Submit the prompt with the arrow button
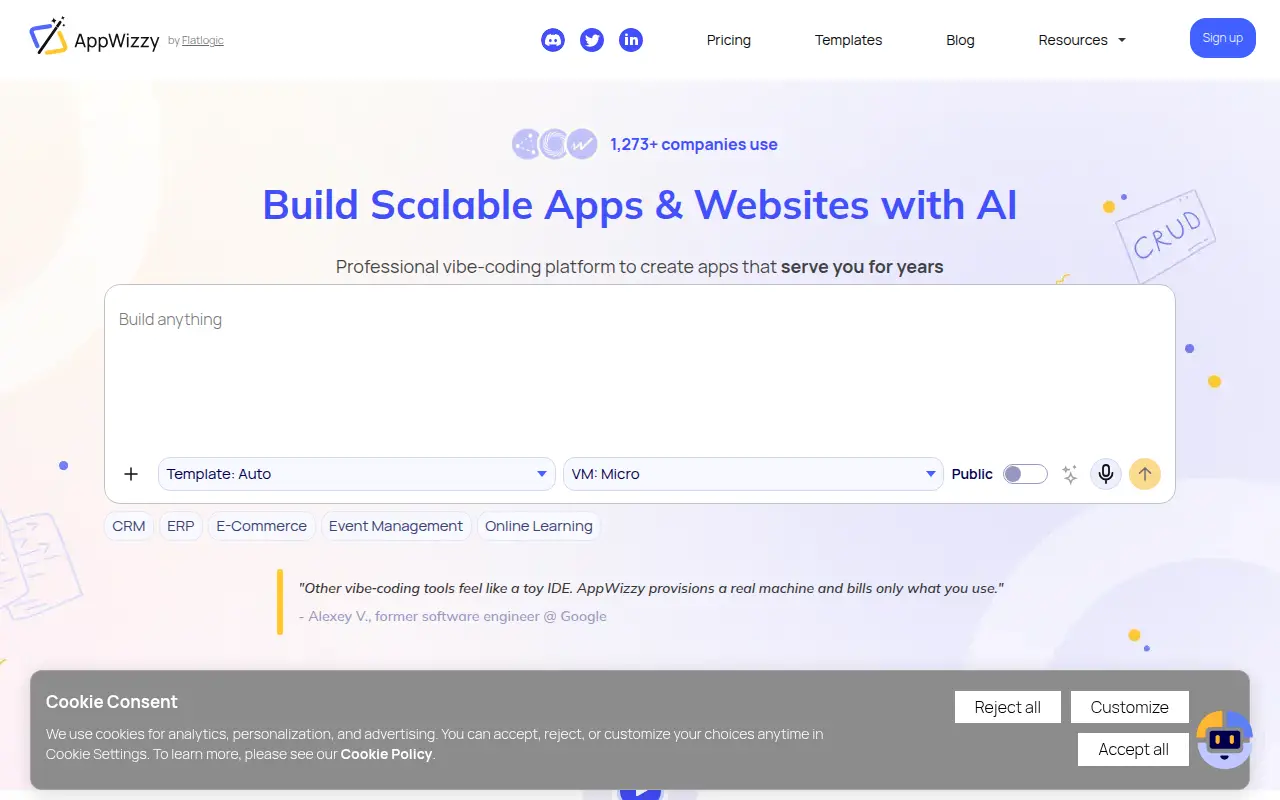Viewport: 1280px width, 800px height. click(1145, 474)
